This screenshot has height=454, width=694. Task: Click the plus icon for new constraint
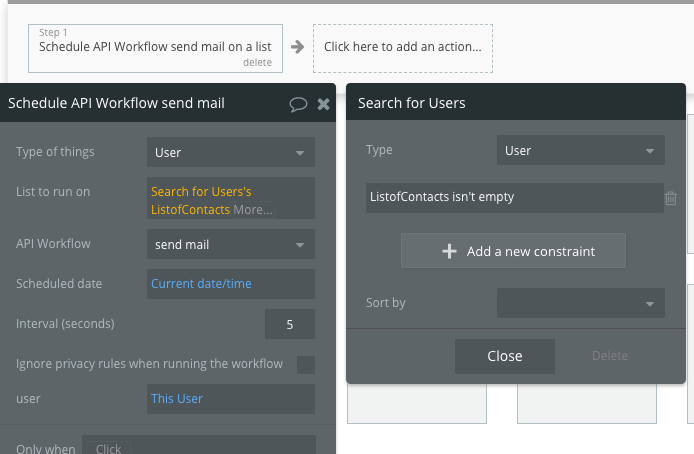pos(449,252)
